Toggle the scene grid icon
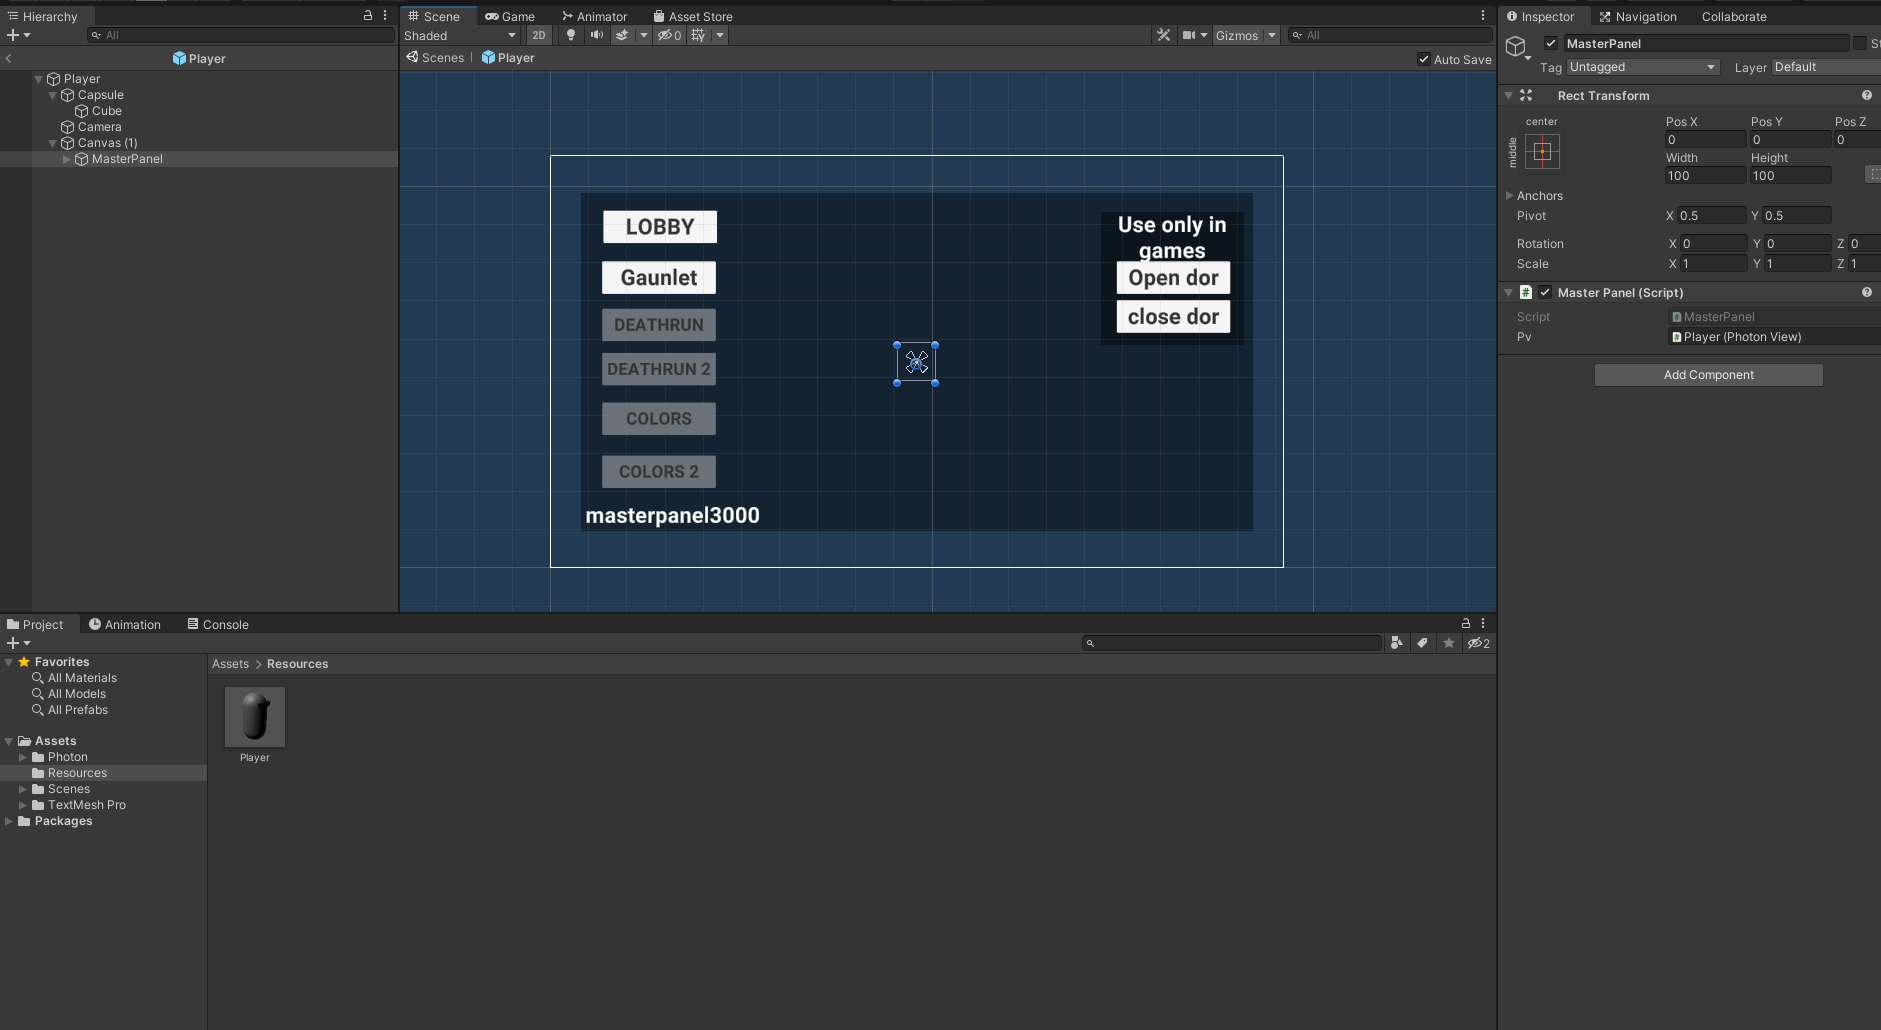1881x1030 pixels. (x=698, y=35)
